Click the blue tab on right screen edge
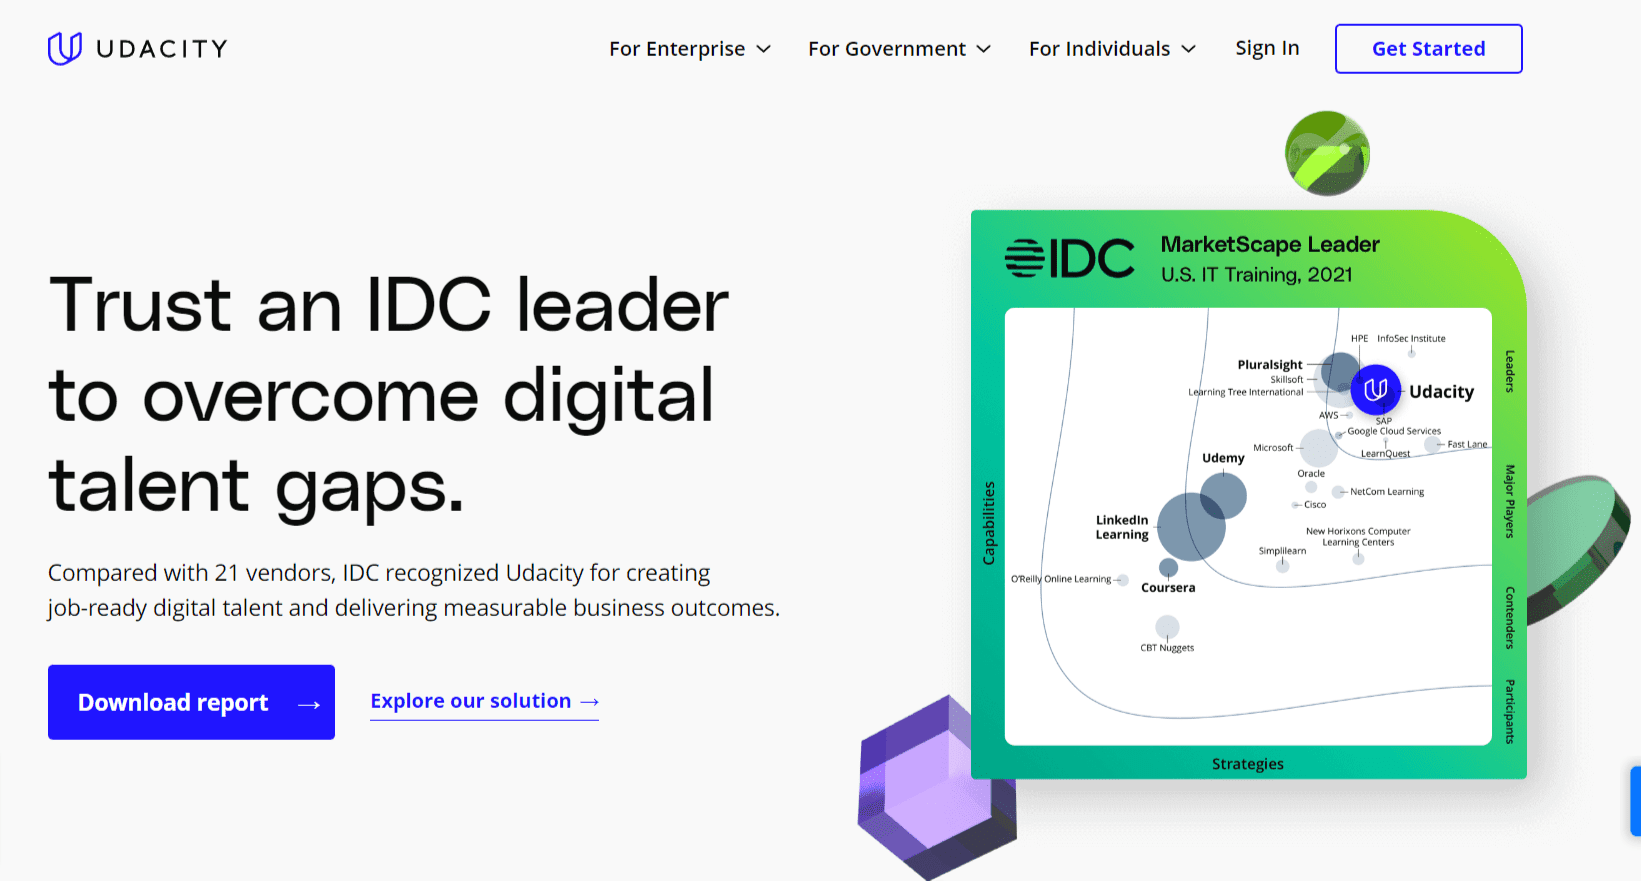The image size is (1641, 887). (1635, 800)
